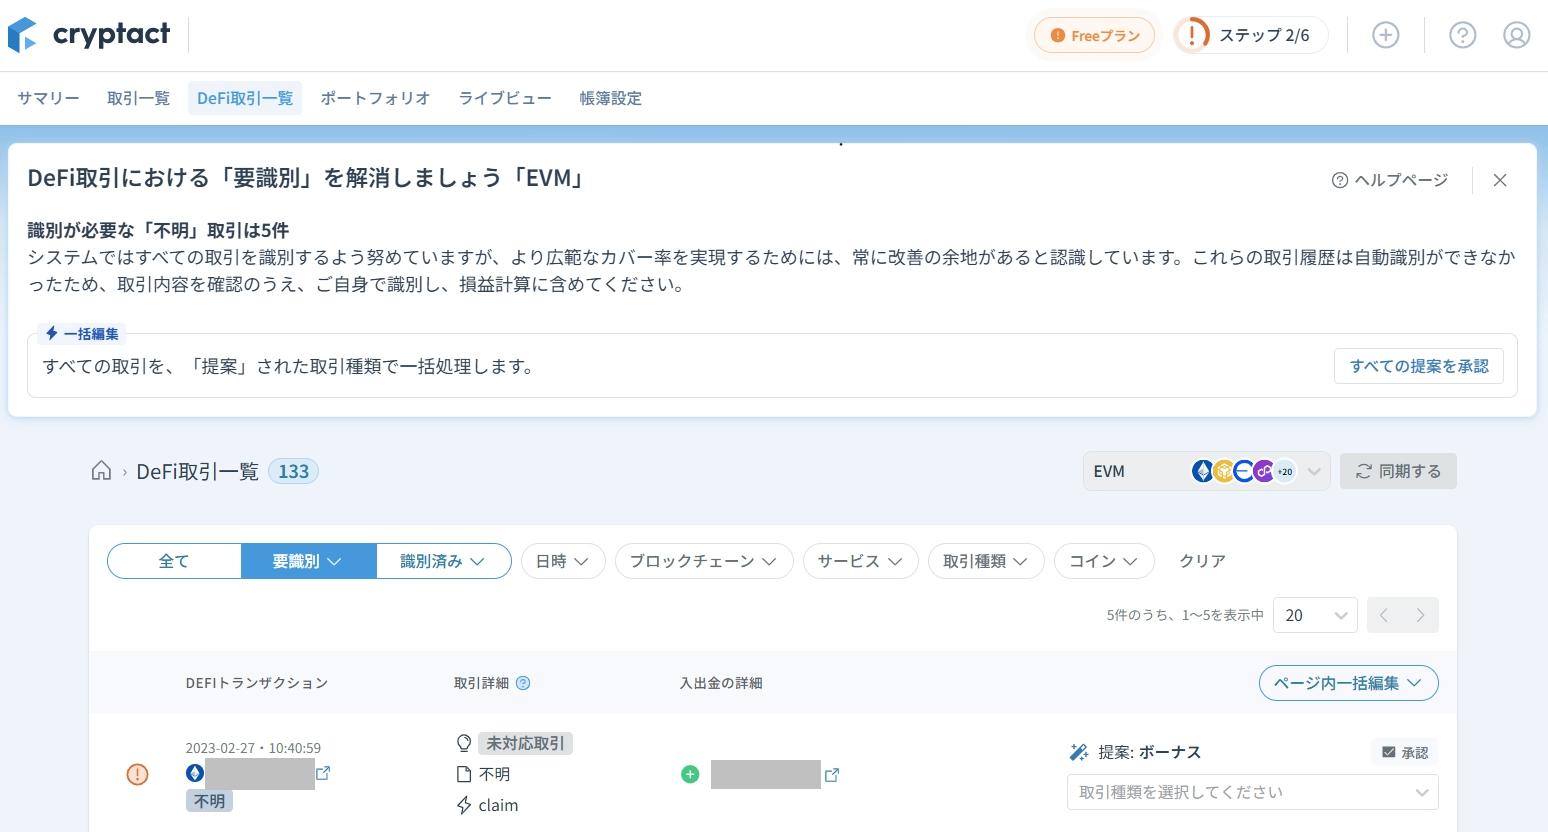Viewport: 1548px width, 832px height.
Task: Open the ポートフォリオ tab
Action: tap(375, 98)
